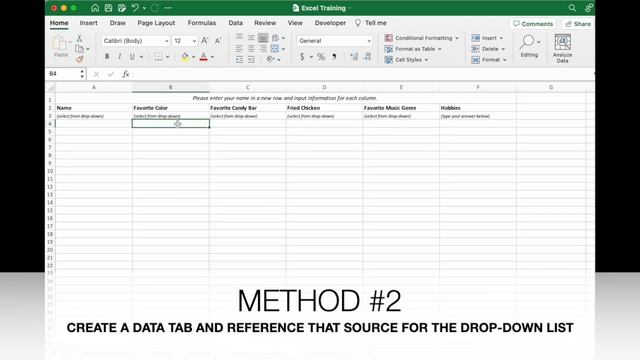This screenshot has width=640, height=360.
Task: Apply the fill color bucket
Action: 185,57
